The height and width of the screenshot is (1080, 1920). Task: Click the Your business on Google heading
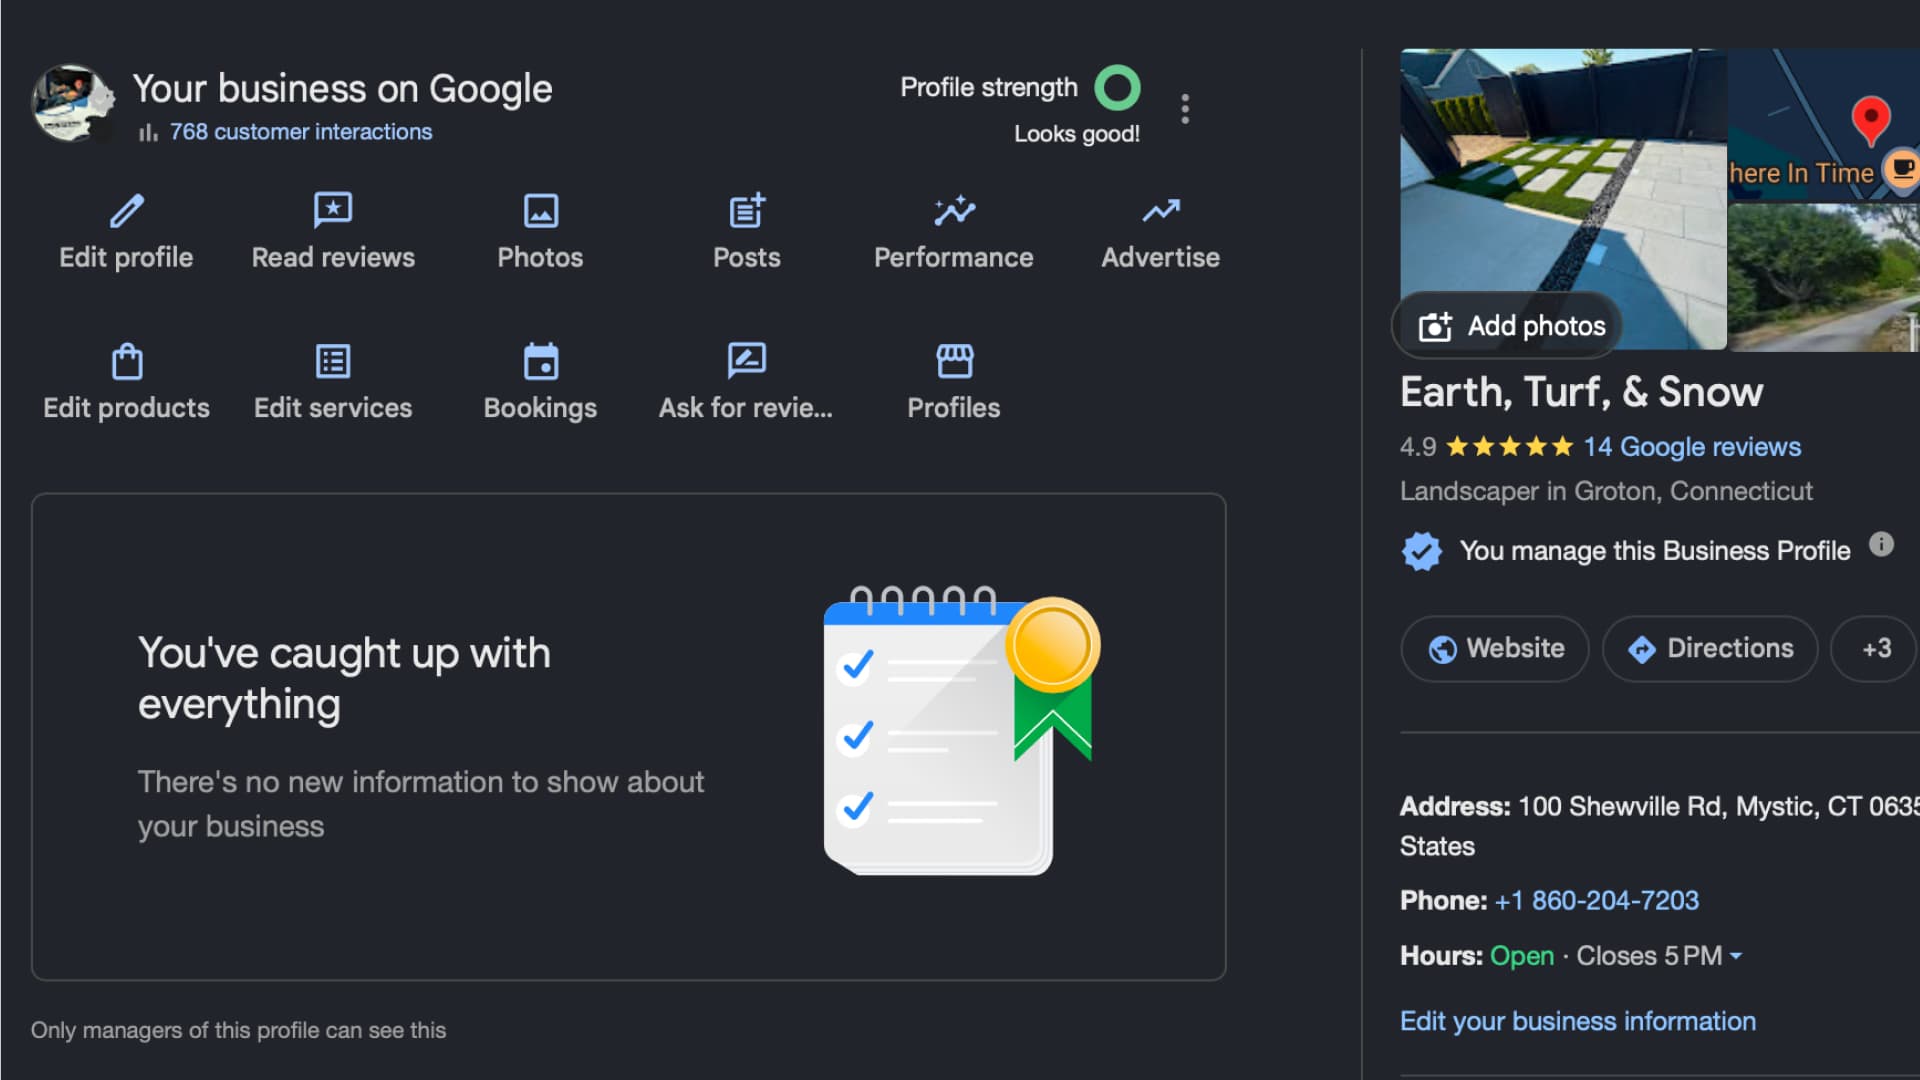pyautogui.click(x=342, y=89)
